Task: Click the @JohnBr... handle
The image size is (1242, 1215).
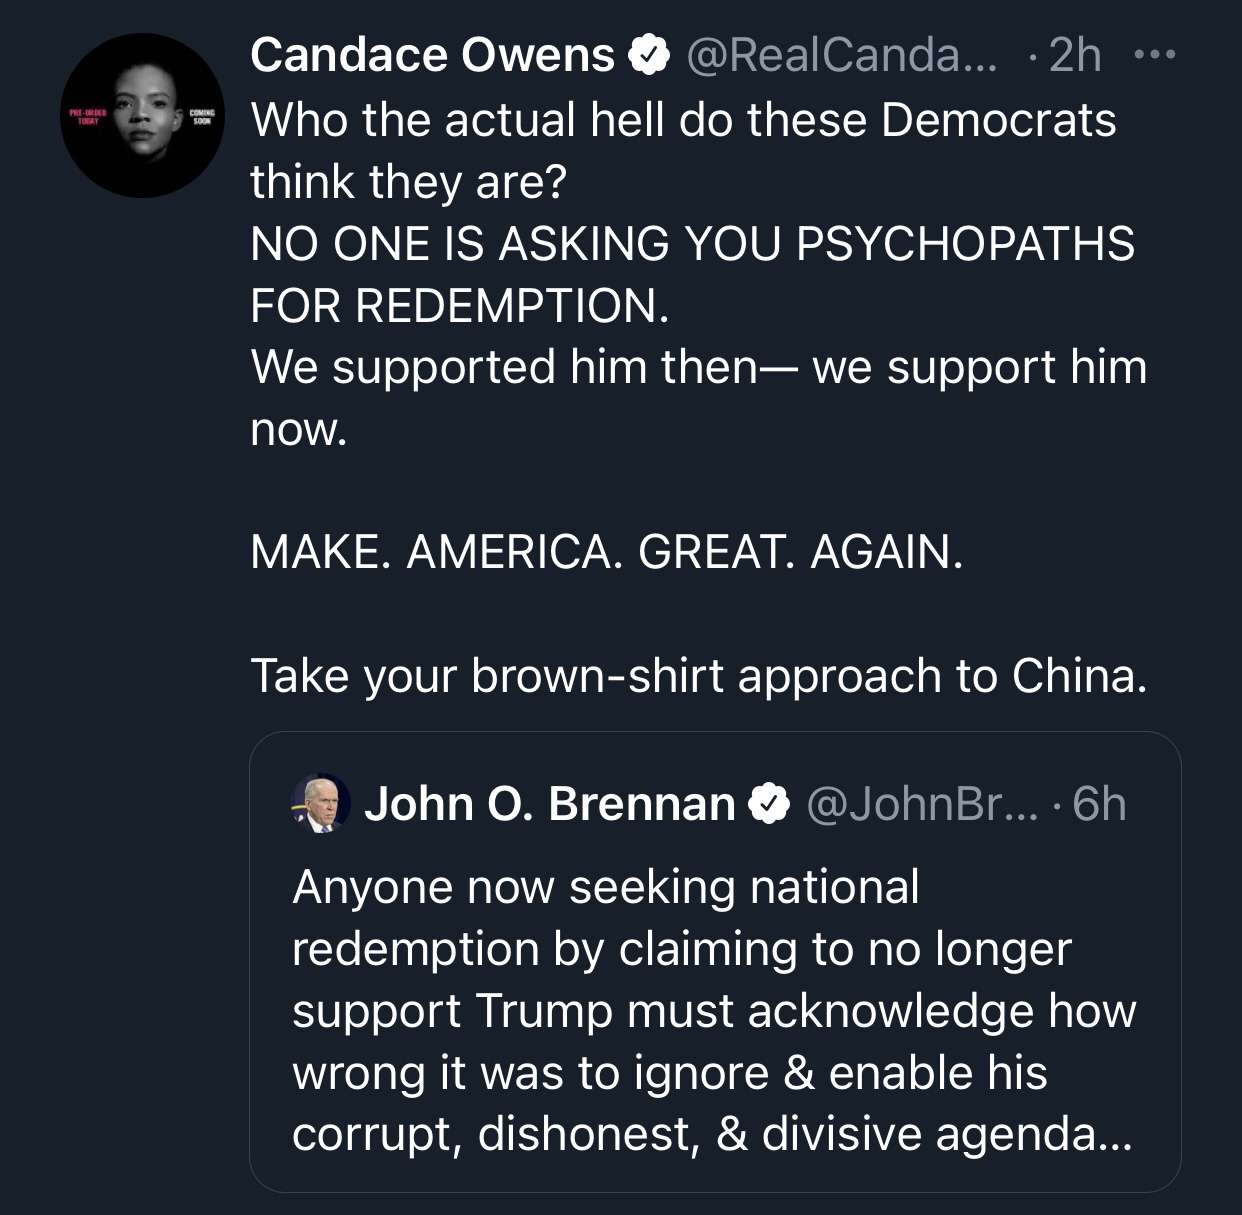Action: click(x=922, y=804)
